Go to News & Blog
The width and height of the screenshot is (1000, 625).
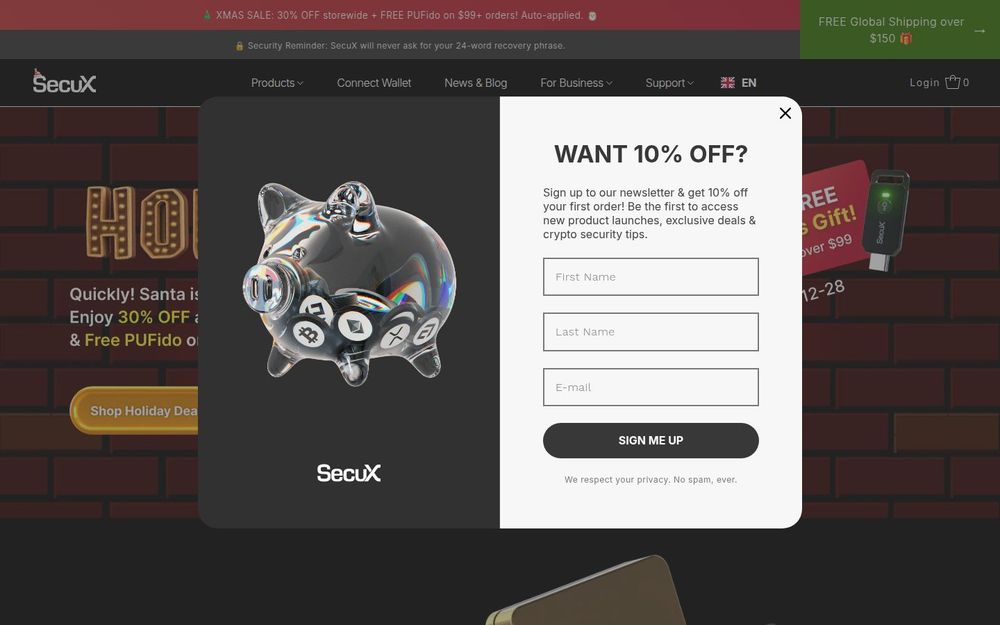click(476, 83)
